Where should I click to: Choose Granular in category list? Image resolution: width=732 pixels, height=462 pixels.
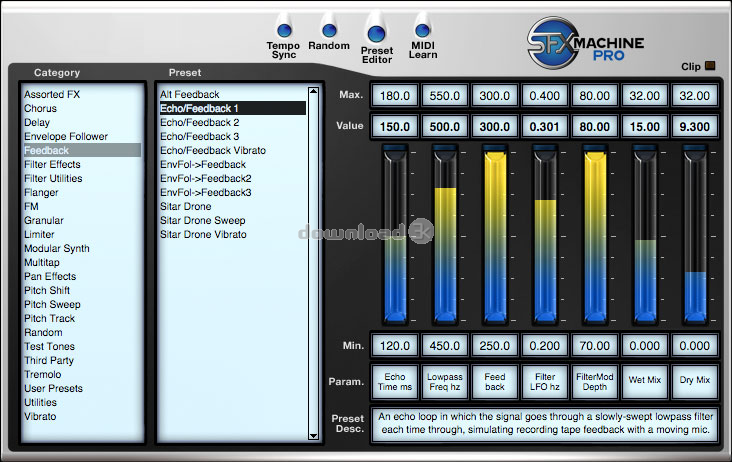click(44, 220)
